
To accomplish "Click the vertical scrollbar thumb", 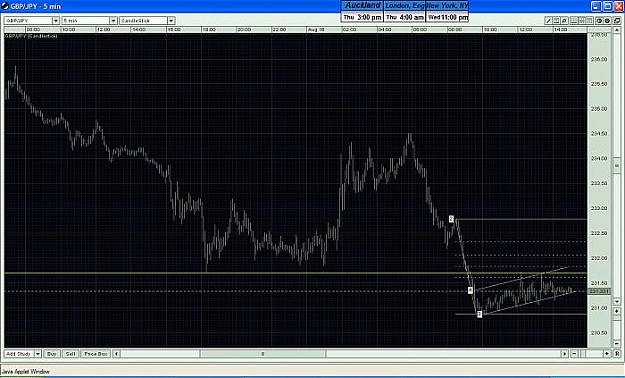I will [617, 165].
